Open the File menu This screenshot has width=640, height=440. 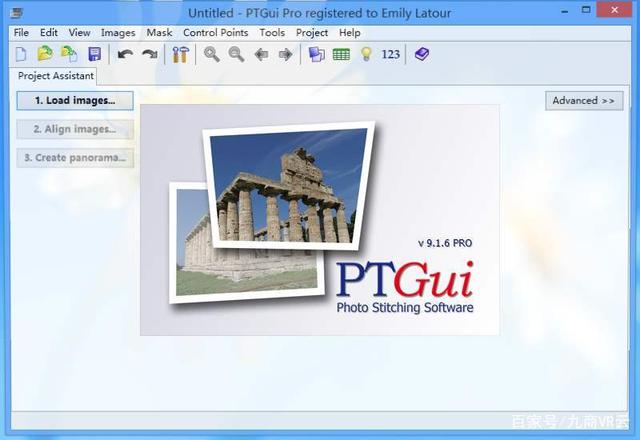point(21,32)
